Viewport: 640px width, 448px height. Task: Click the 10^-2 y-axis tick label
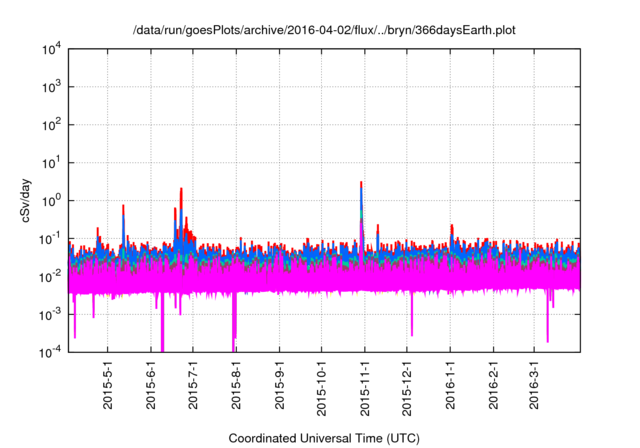(x=51, y=276)
